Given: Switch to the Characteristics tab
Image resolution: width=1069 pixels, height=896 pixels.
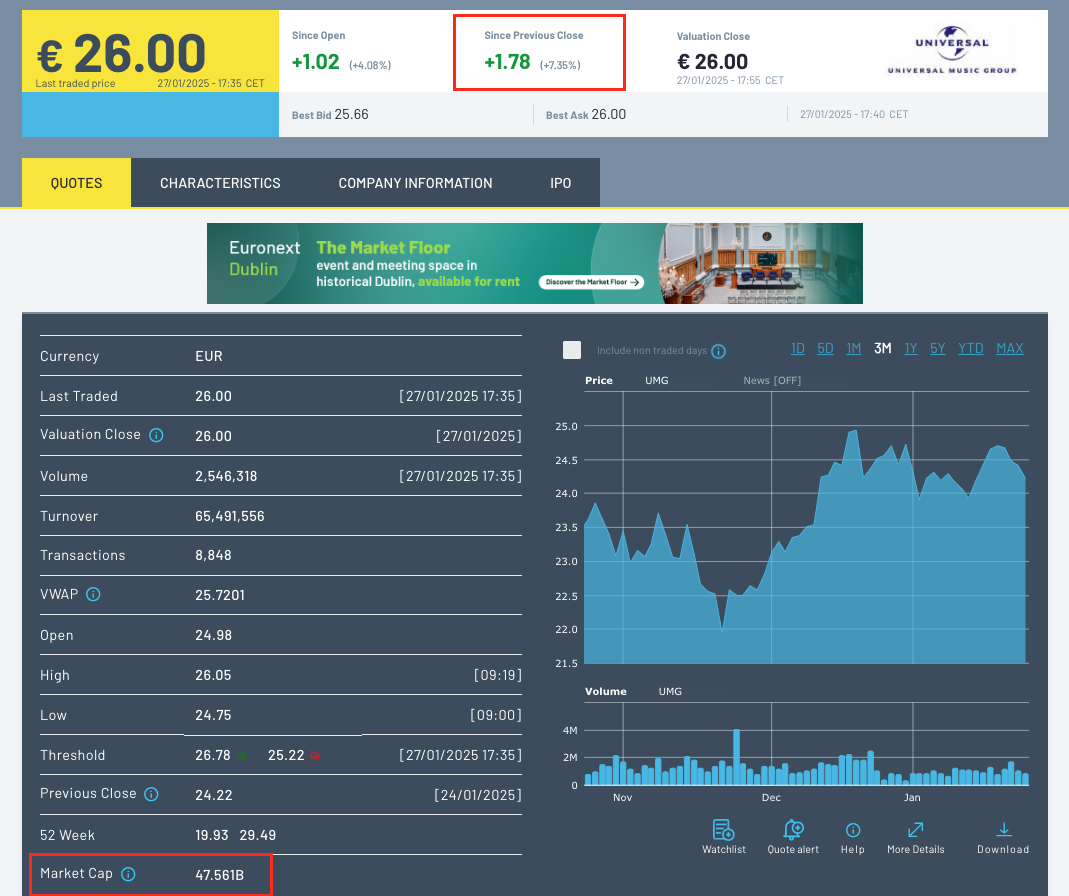Looking at the screenshot, I should click(220, 183).
